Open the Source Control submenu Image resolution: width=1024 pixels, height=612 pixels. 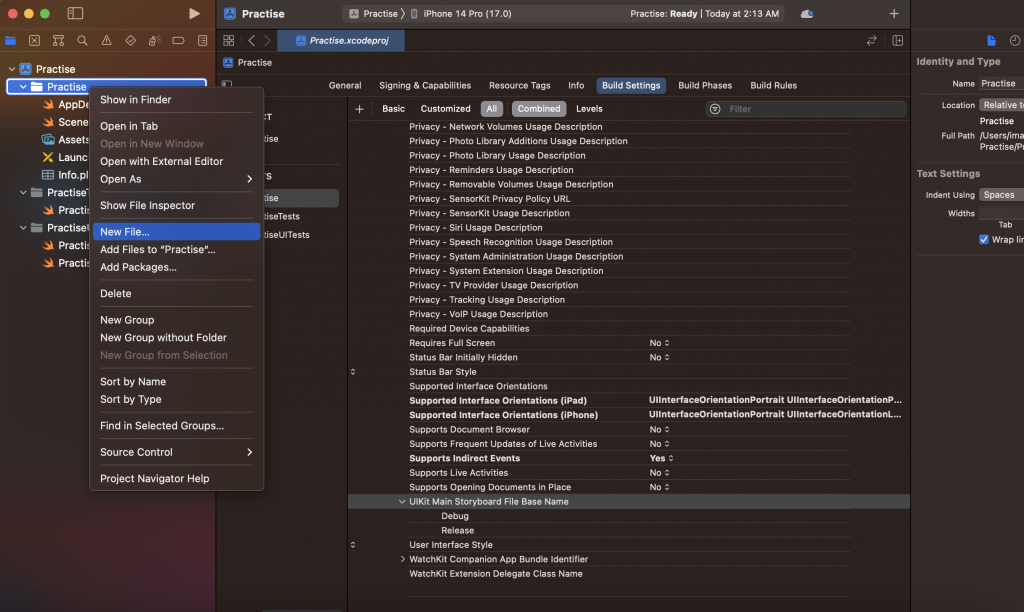[x=176, y=452]
